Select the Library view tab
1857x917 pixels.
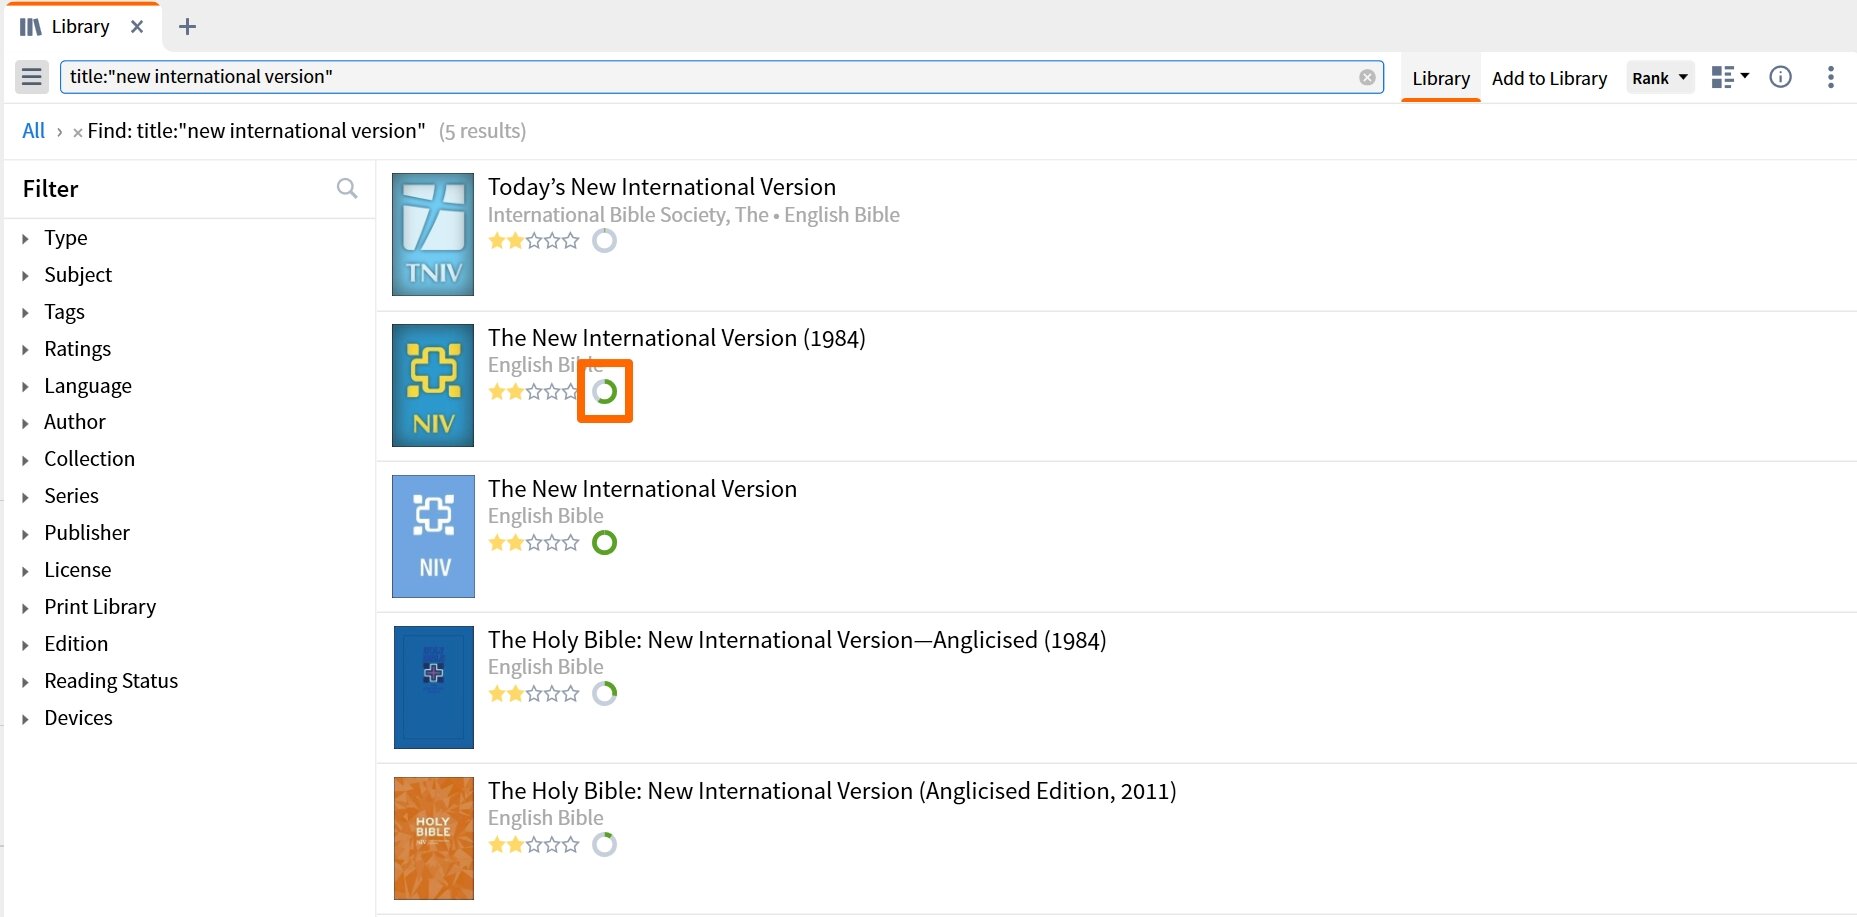click(1440, 78)
